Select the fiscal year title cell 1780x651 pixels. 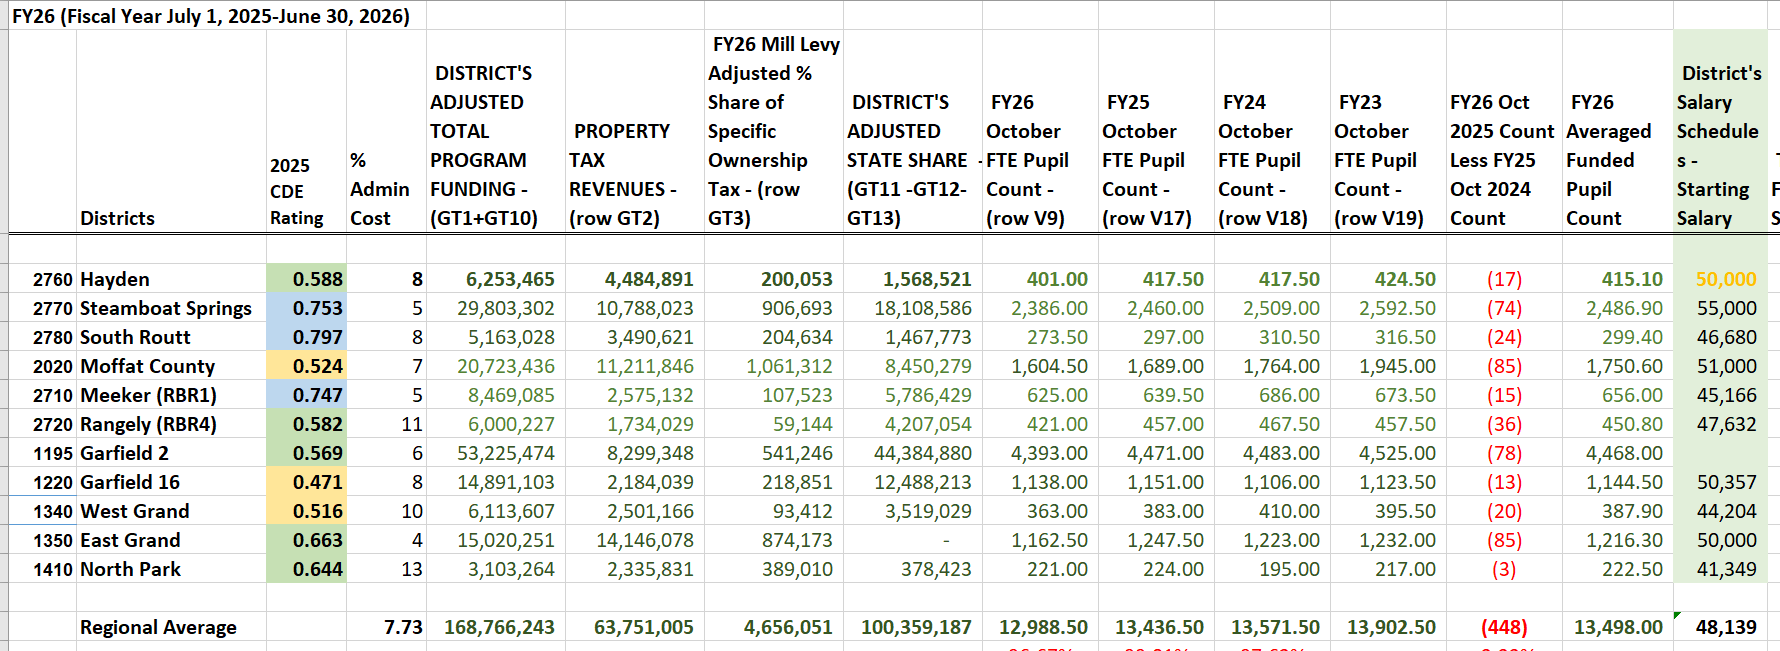tap(211, 16)
